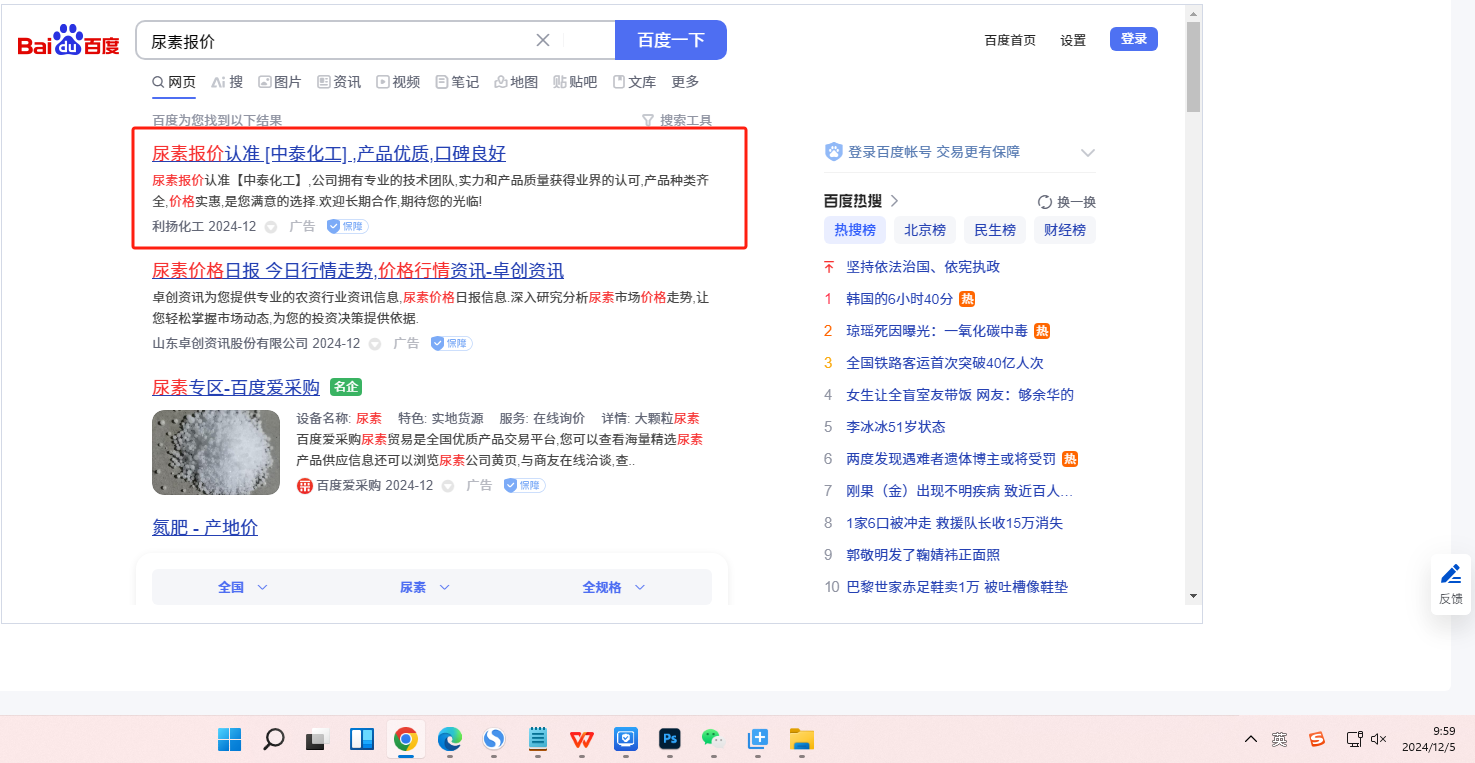Open the 反馈 feedback pencil icon

tap(1451, 574)
